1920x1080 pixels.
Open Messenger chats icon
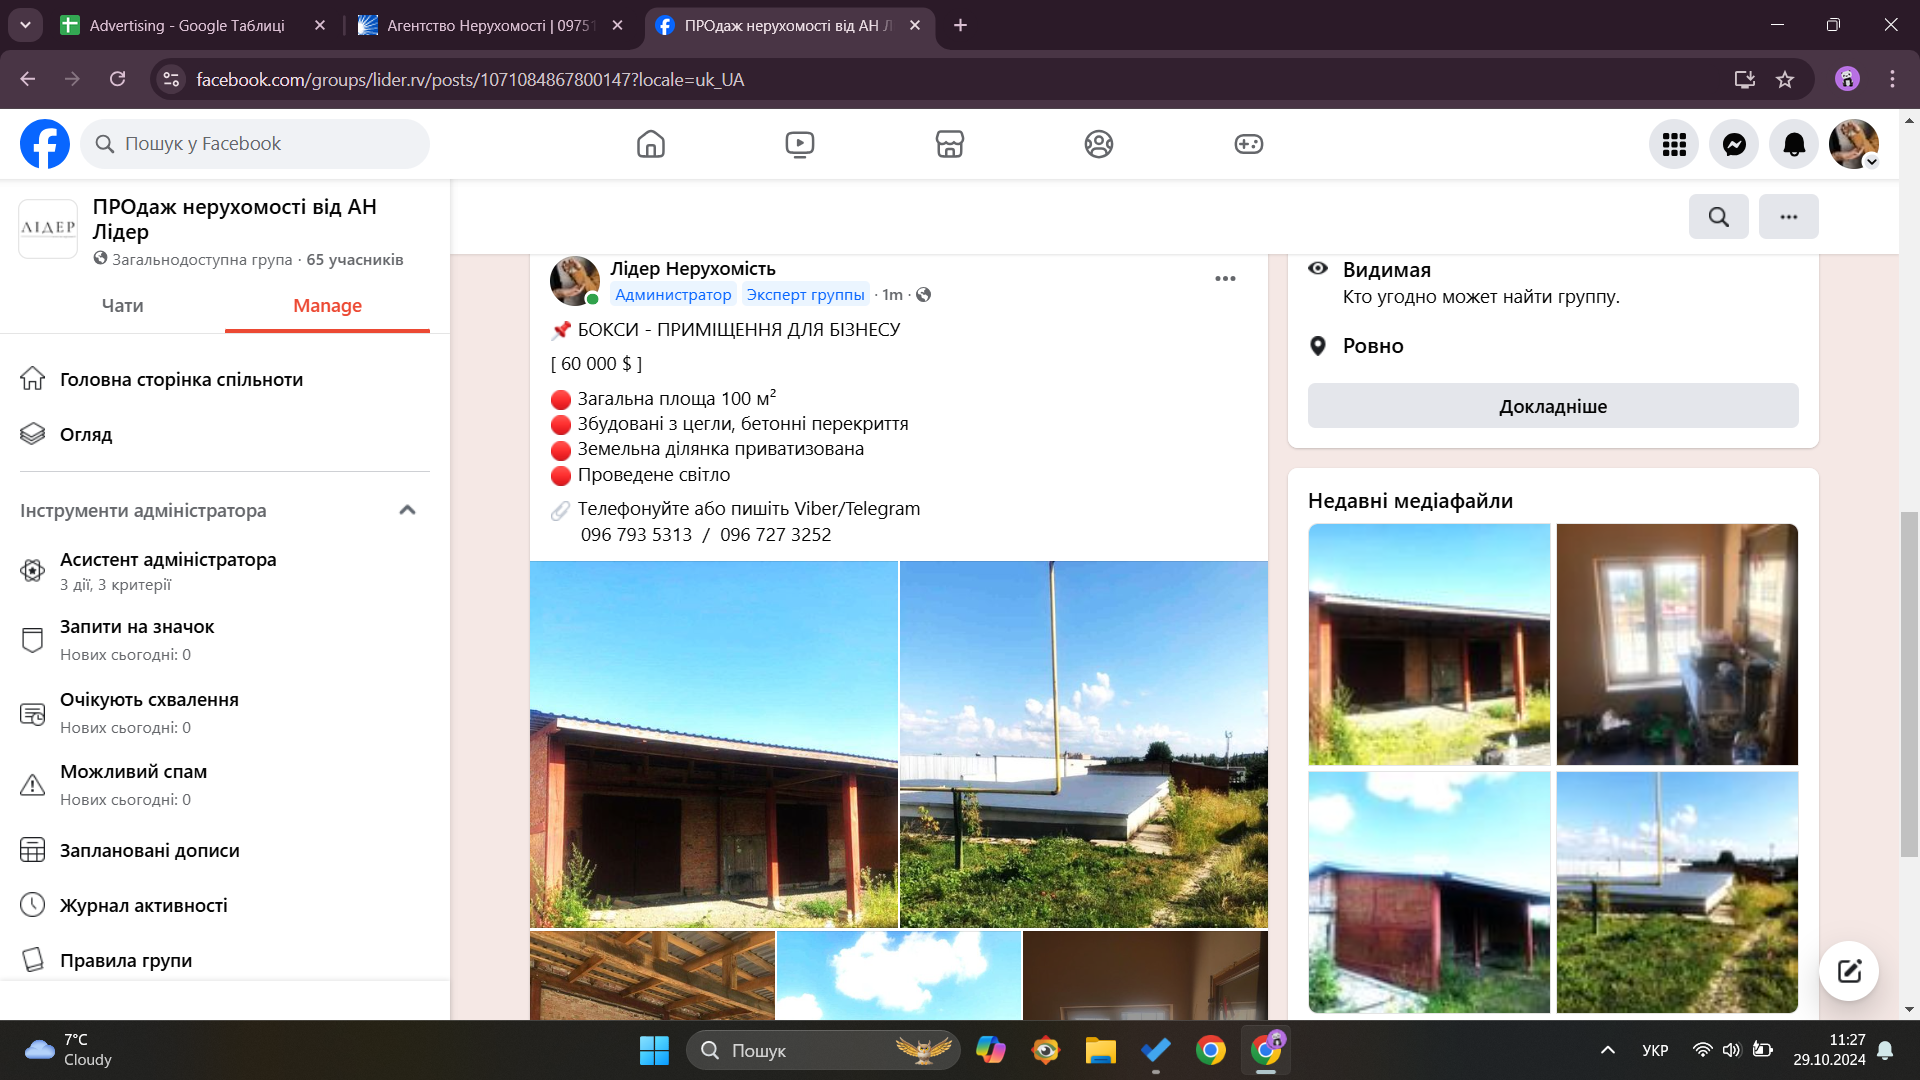coord(1734,144)
